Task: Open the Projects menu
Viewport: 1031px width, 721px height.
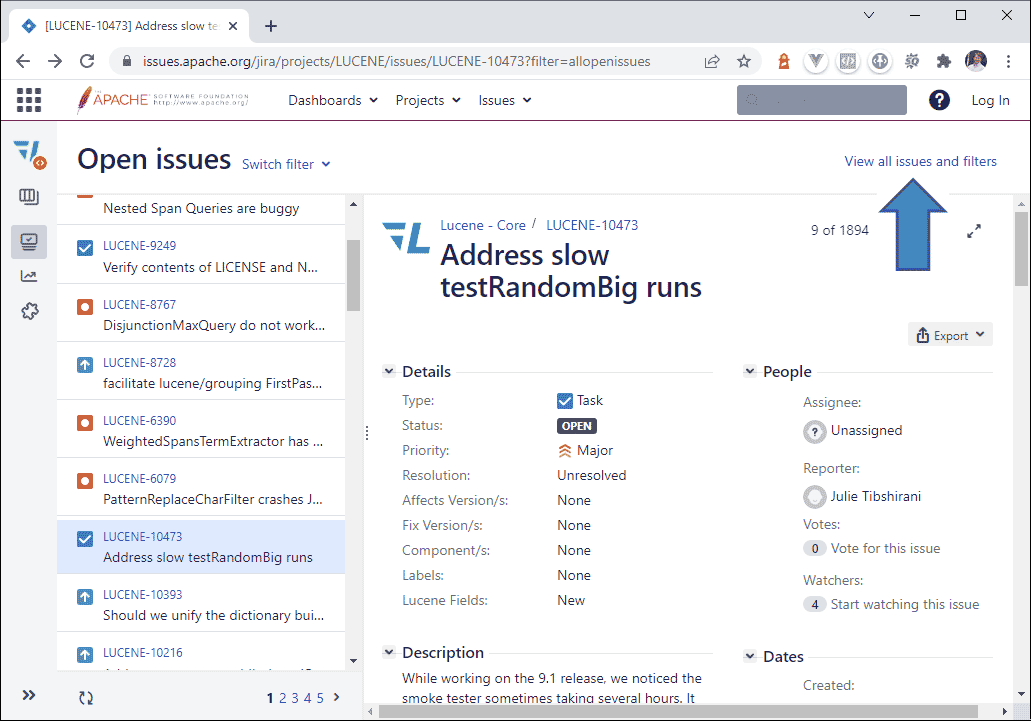Action: [x=428, y=100]
